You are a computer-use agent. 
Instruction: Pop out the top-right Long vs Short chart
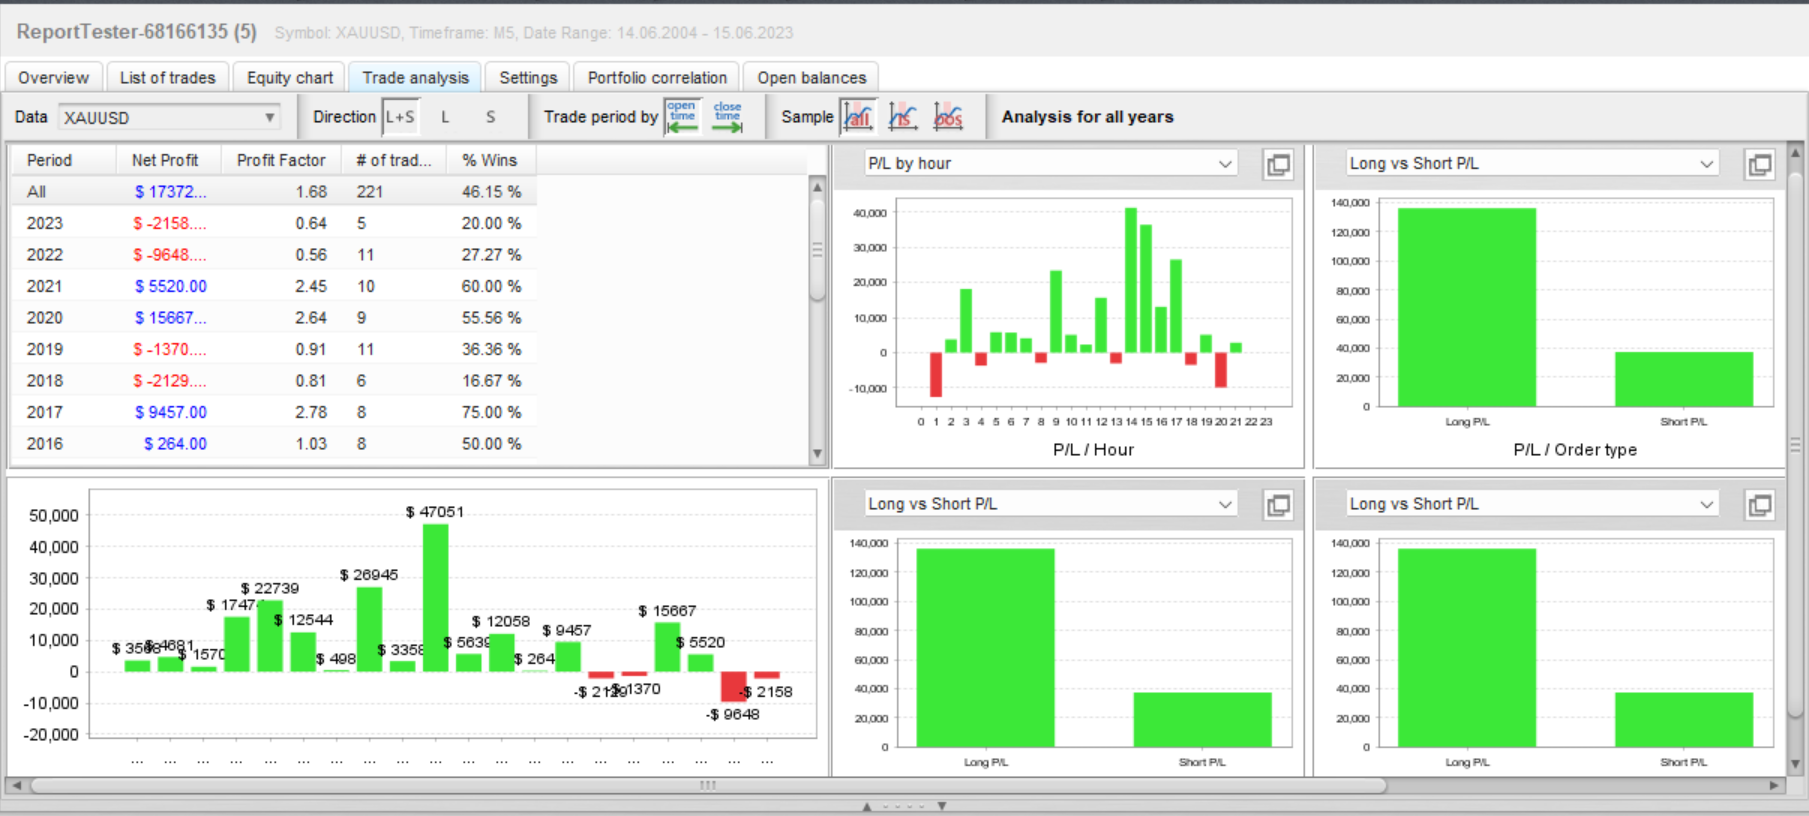pyautogui.click(x=1760, y=165)
